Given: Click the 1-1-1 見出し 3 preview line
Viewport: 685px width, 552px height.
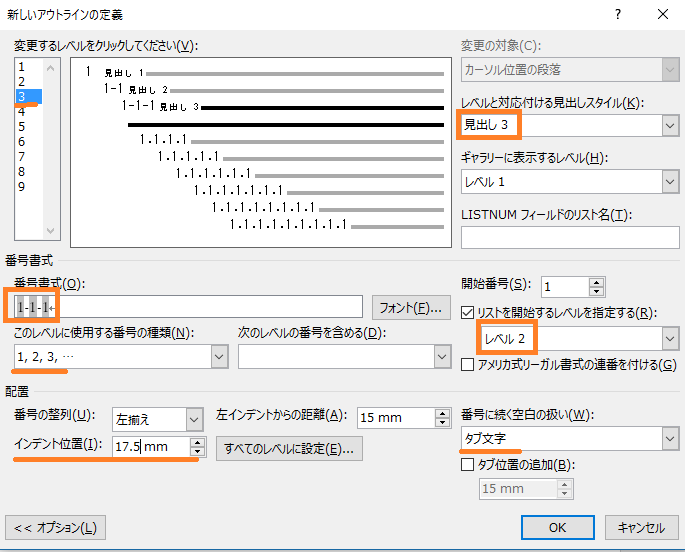Looking at the screenshot, I should click(283, 106).
